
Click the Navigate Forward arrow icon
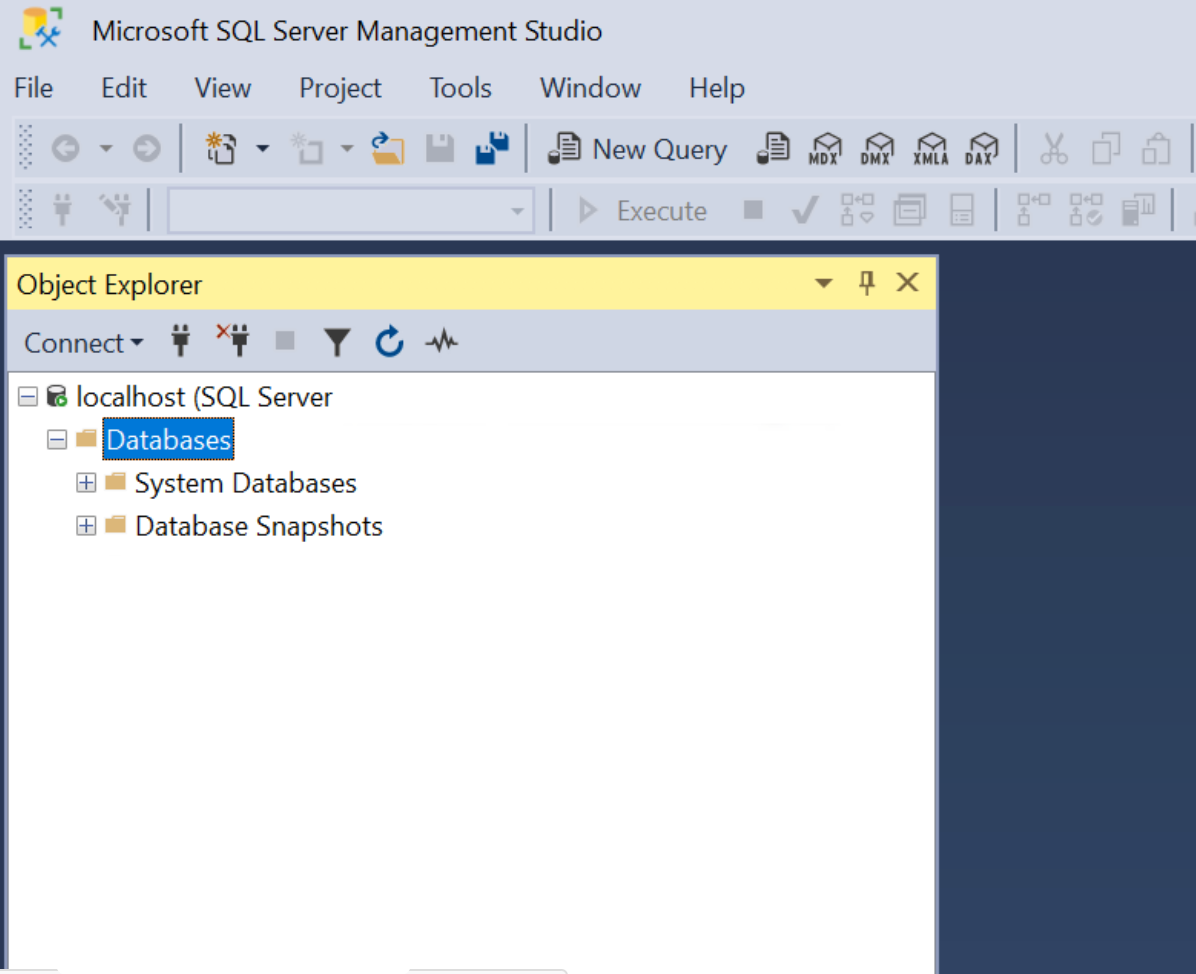point(146,148)
